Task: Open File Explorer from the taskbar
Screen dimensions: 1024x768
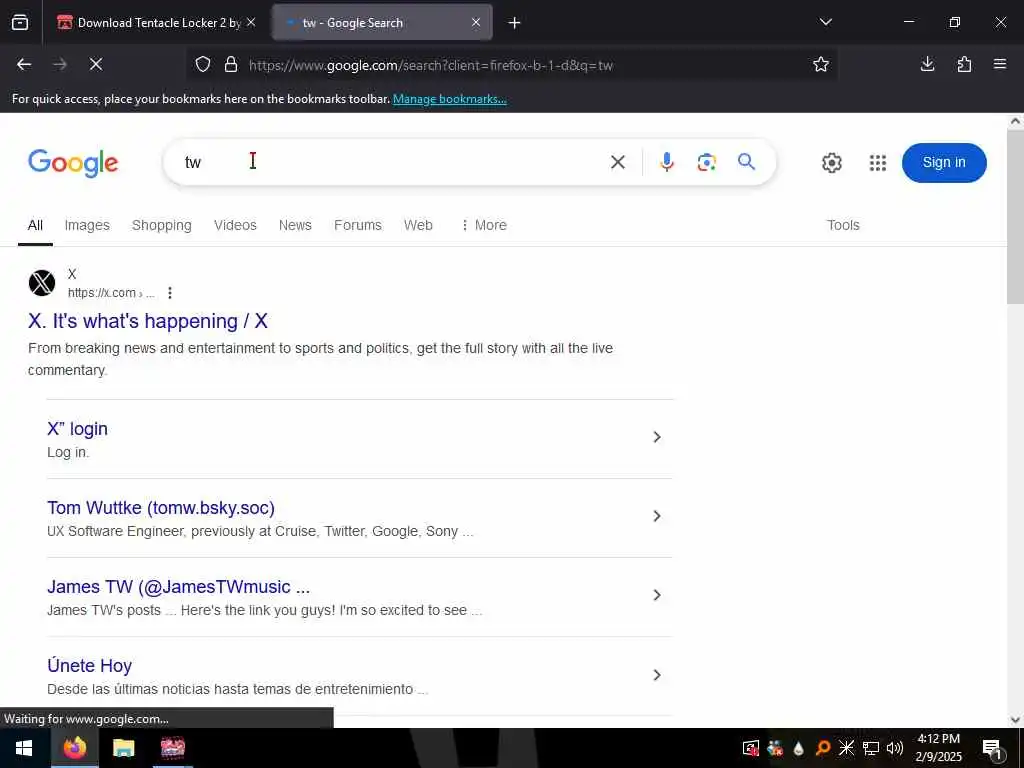Action: [x=123, y=748]
